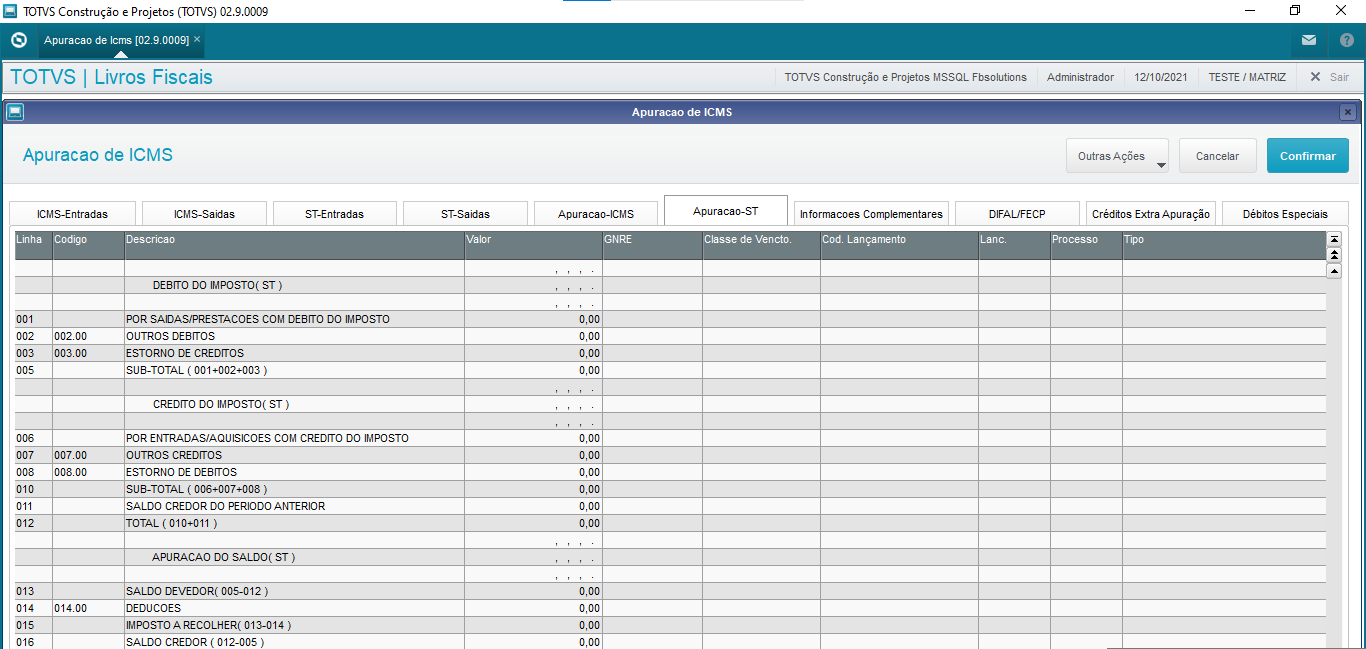Screen dimensions: 1366x649
Task: Select the DIFAL/FECP tab
Action: pyautogui.click(x=1017, y=214)
